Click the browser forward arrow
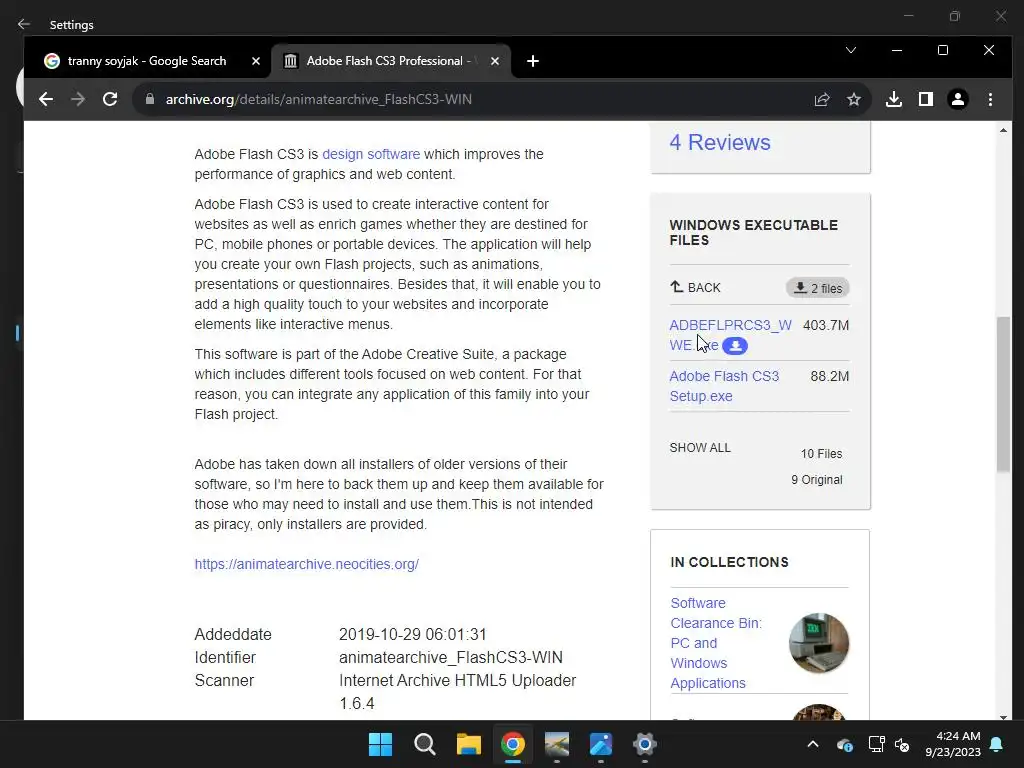1024x768 pixels. (x=78, y=99)
